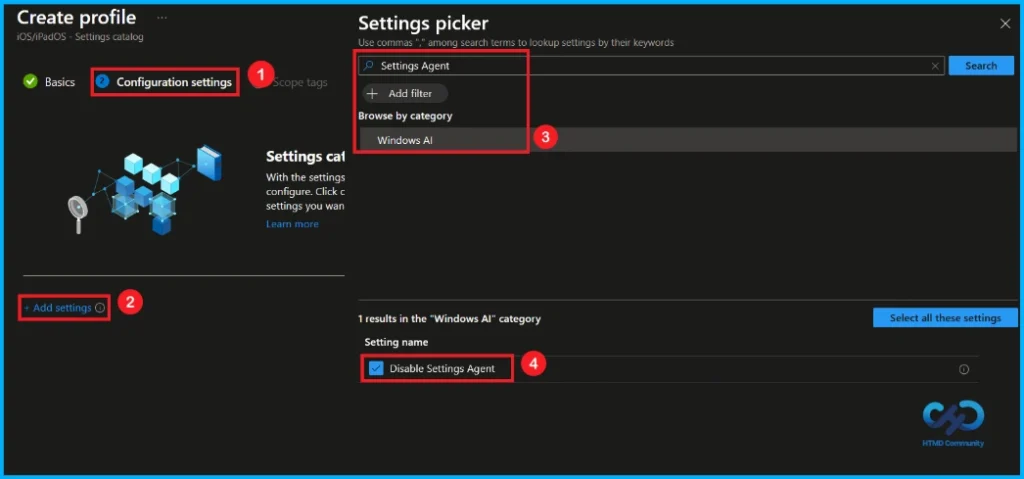Click the info icon beside Add settings
The width and height of the screenshot is (1024, 479).
point(100,308)
